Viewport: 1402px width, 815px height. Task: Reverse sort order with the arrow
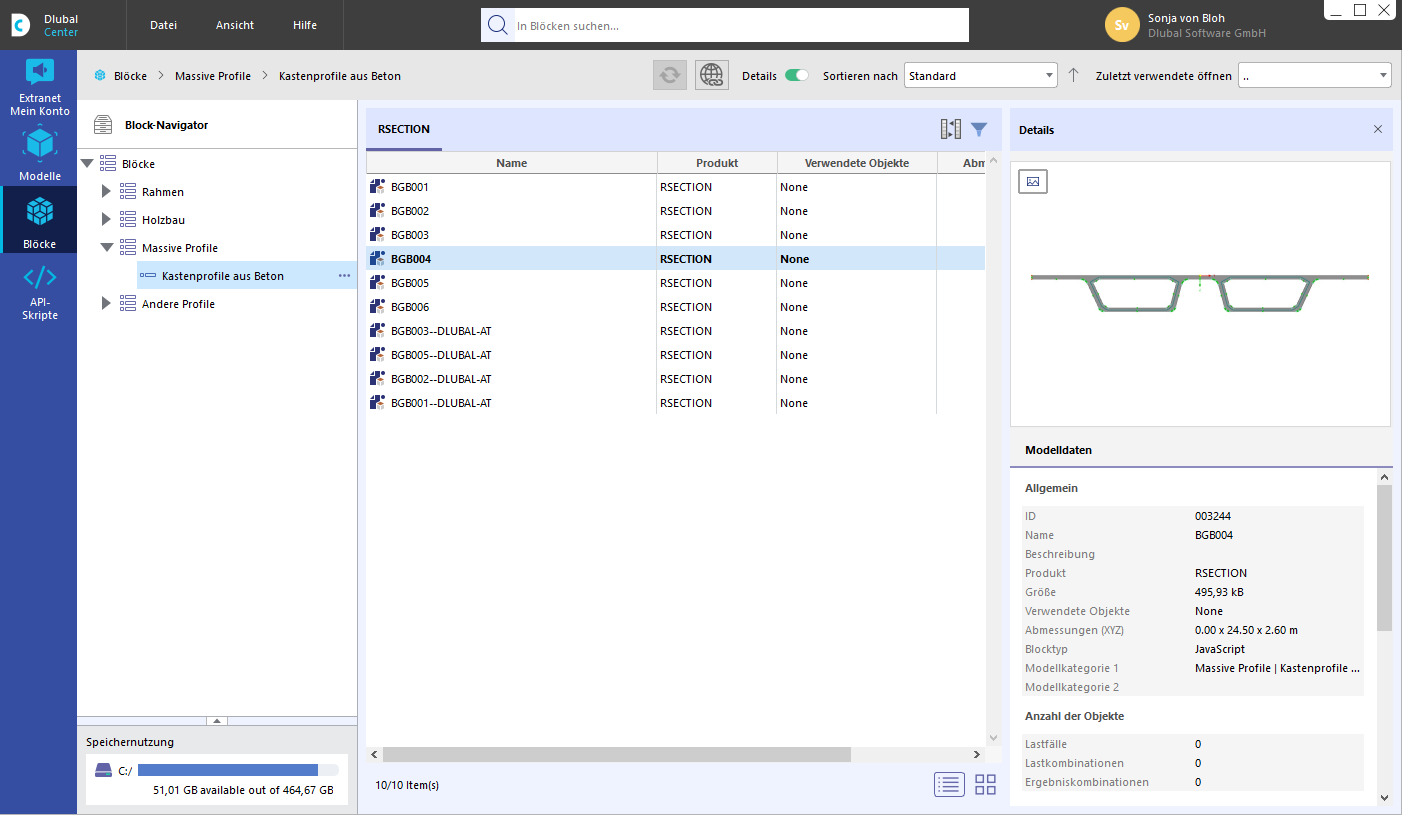click(1073, 75)
